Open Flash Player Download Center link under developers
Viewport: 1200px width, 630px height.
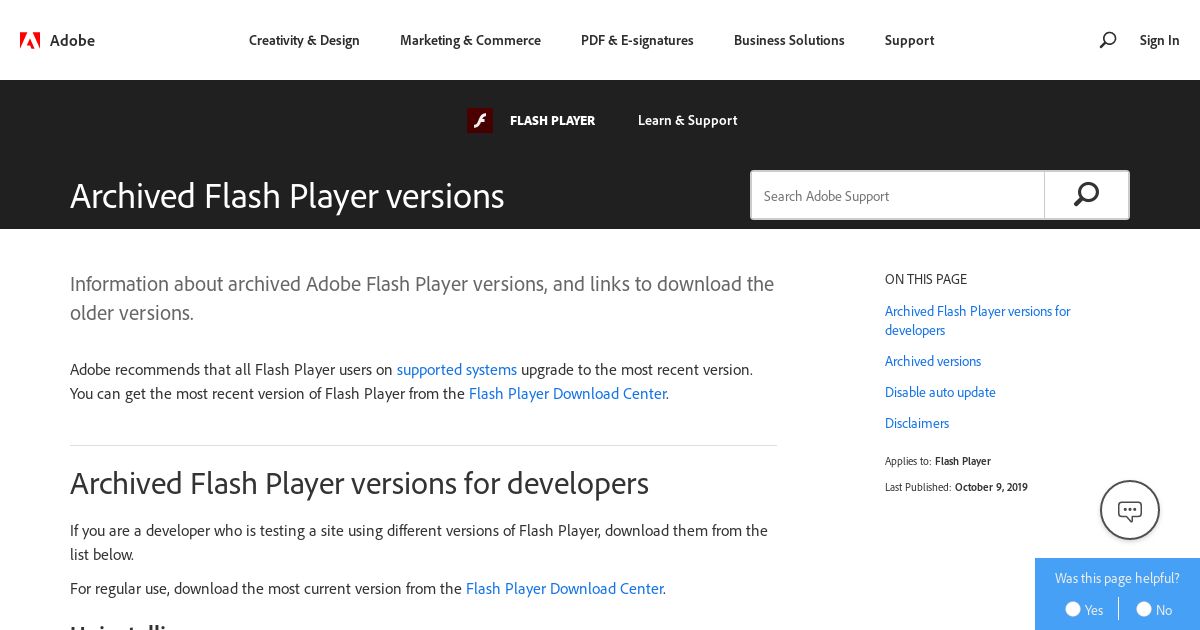click(564, 588)
